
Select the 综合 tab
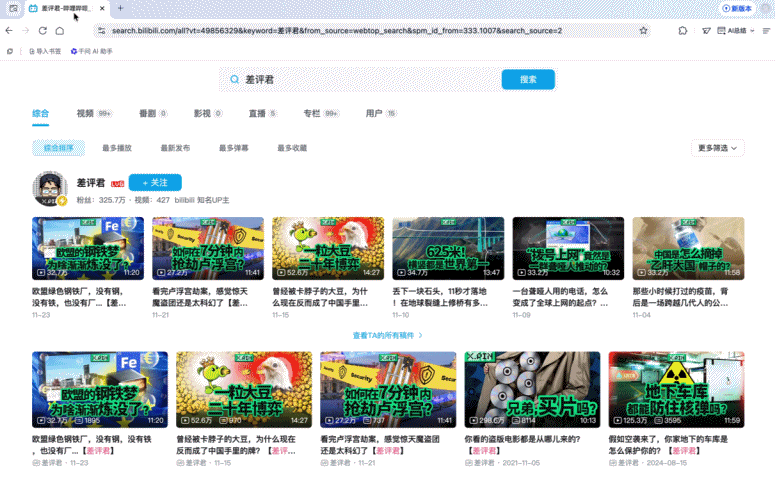tap(41, 113)
